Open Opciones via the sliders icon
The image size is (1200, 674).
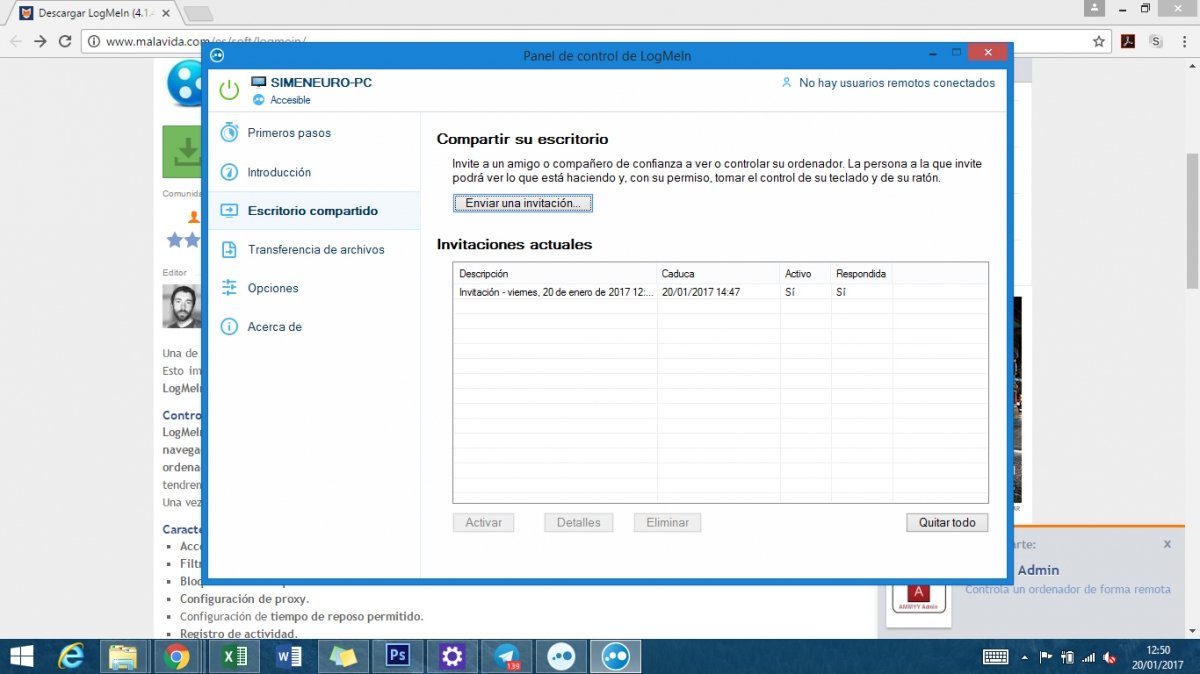tap(229, 288)
